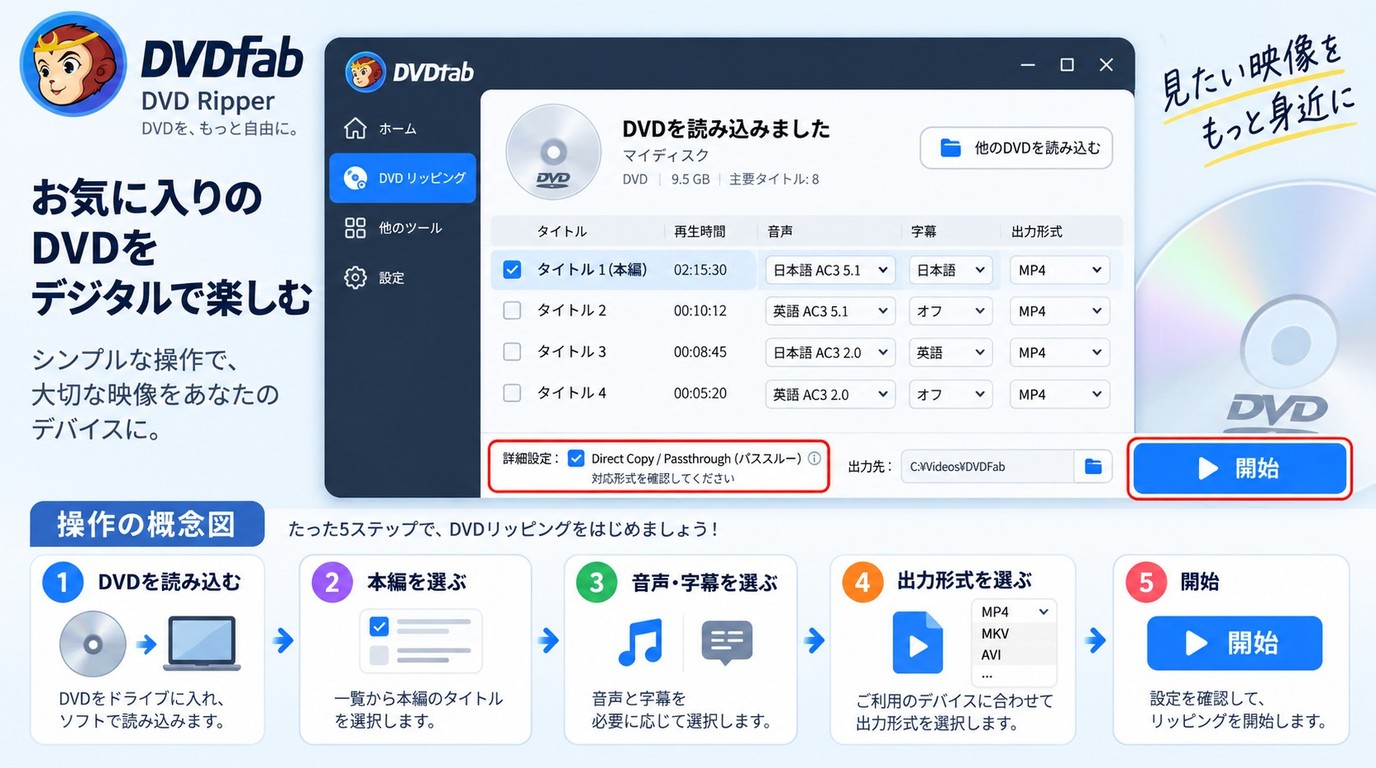This screenshot has width=1376, height=768.
Task: Click the 出力形式 column header
Action: pyautogui.click(x=1037, y=232)
